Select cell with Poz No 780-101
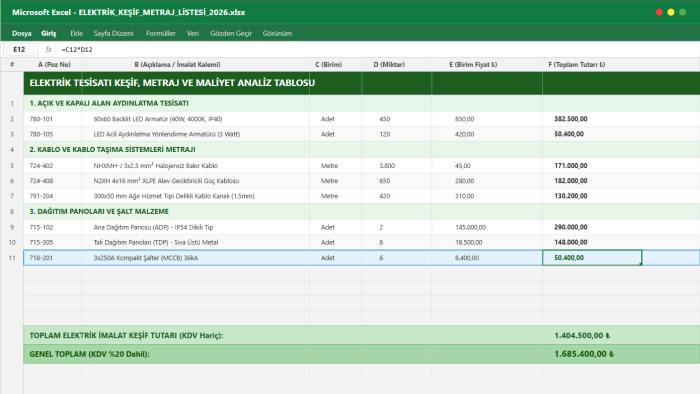 pos(41,119)
